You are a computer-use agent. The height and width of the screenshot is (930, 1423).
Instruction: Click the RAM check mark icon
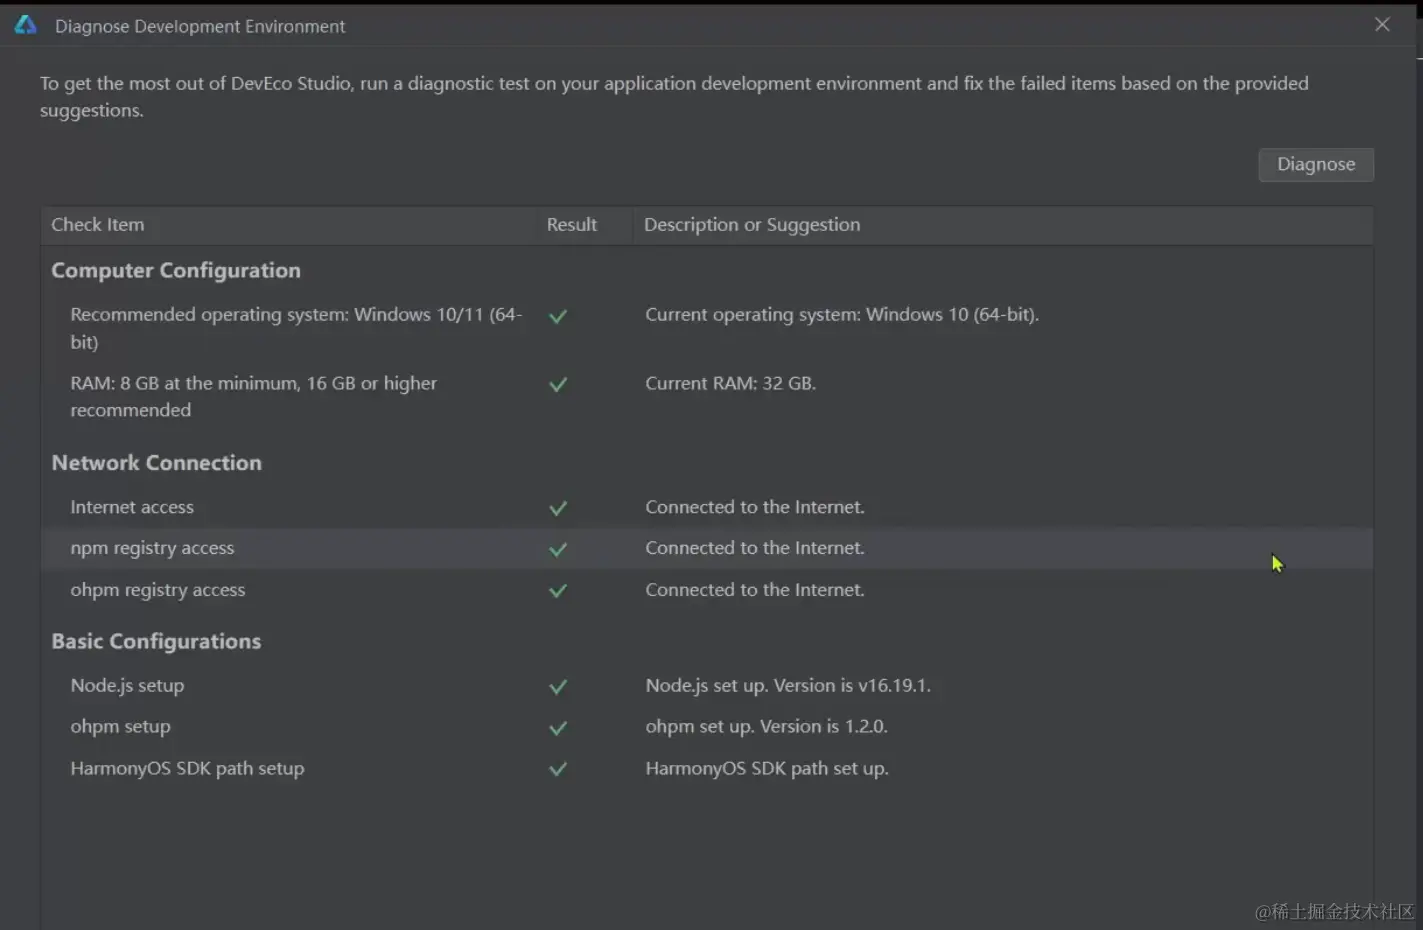click(x=558, y=384)
